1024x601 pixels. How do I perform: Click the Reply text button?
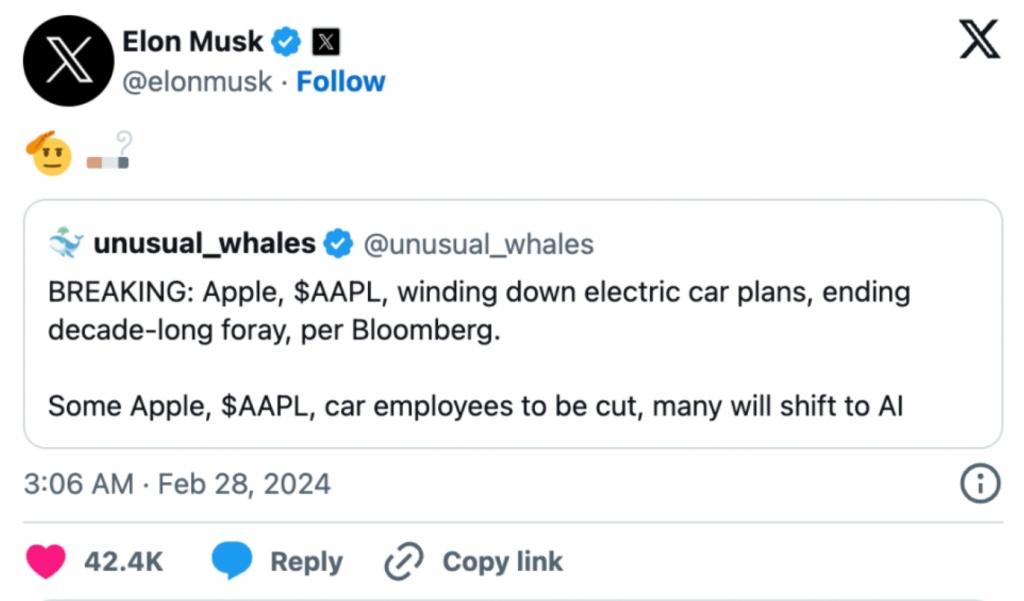pos(306,562)
